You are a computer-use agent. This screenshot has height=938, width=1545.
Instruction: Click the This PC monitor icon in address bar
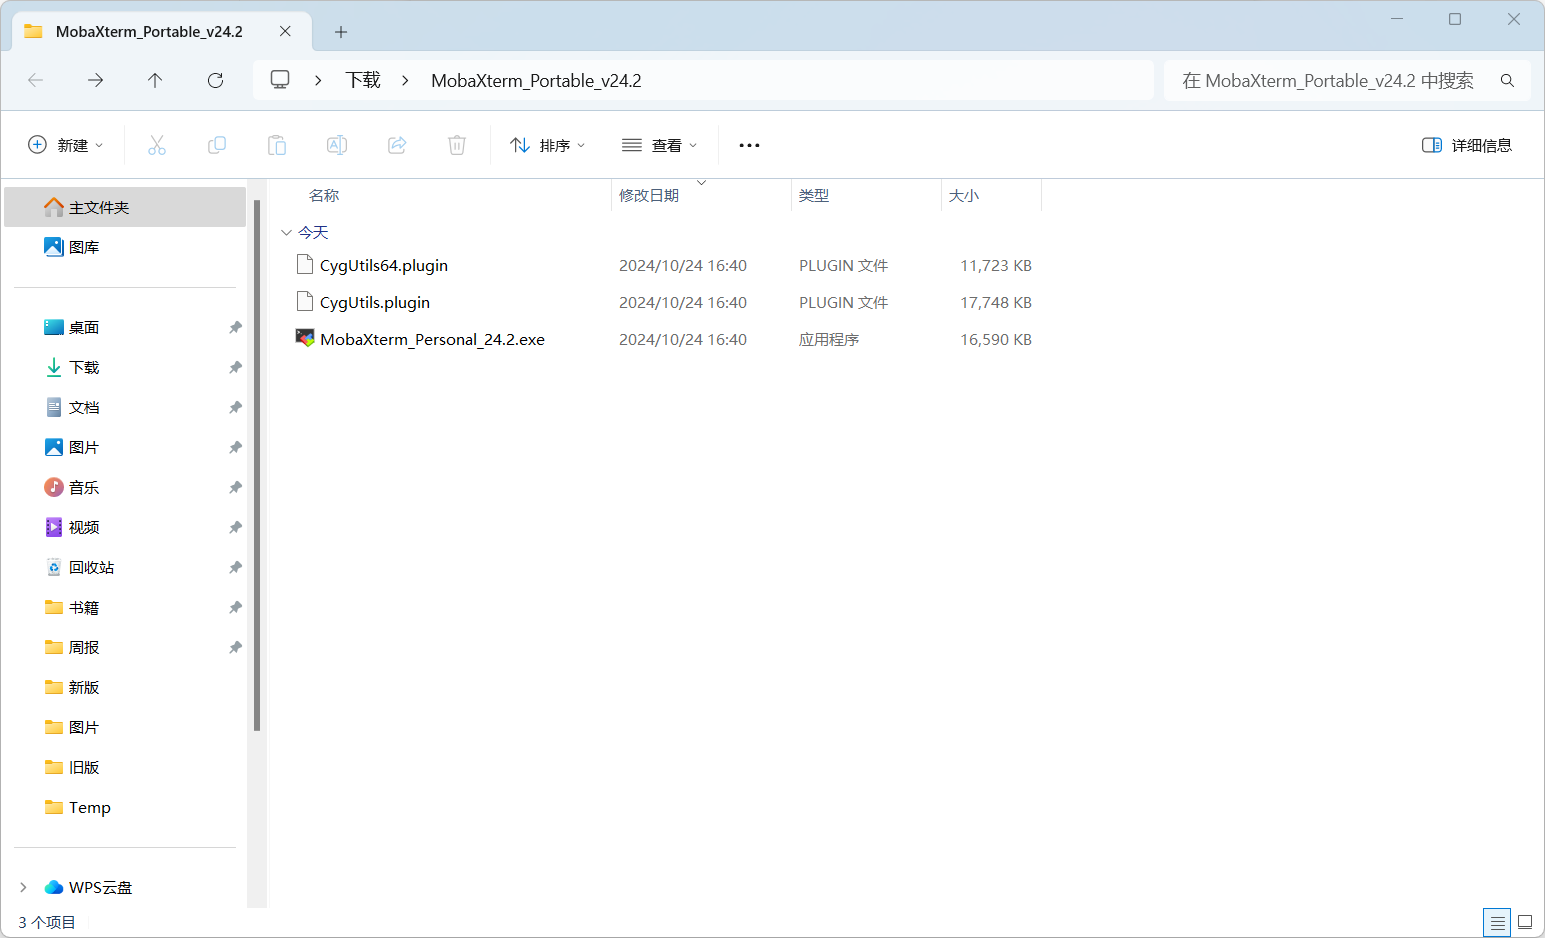point(280,79)
